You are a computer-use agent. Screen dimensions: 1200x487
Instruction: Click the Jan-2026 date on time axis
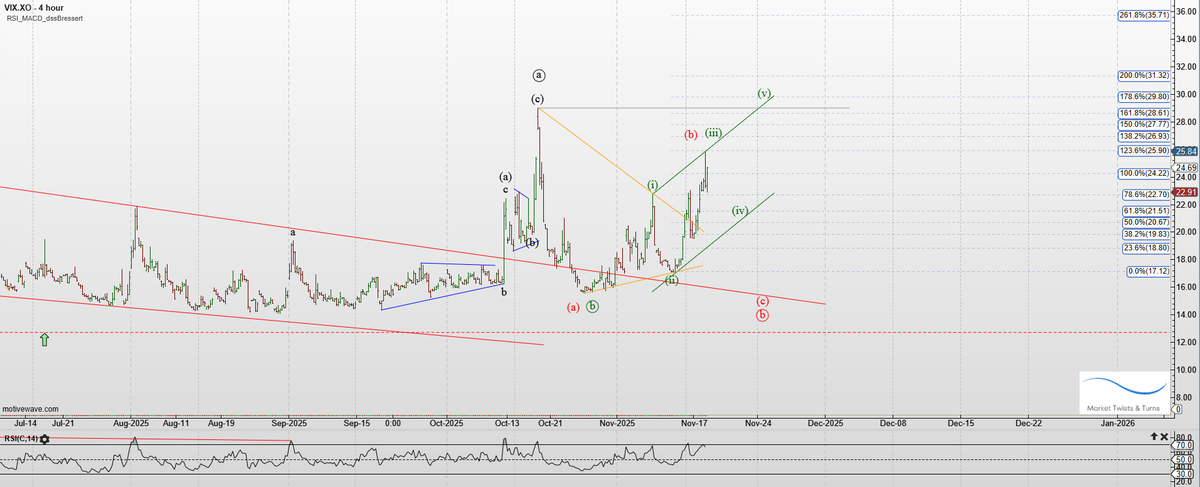click(1117, 423)
